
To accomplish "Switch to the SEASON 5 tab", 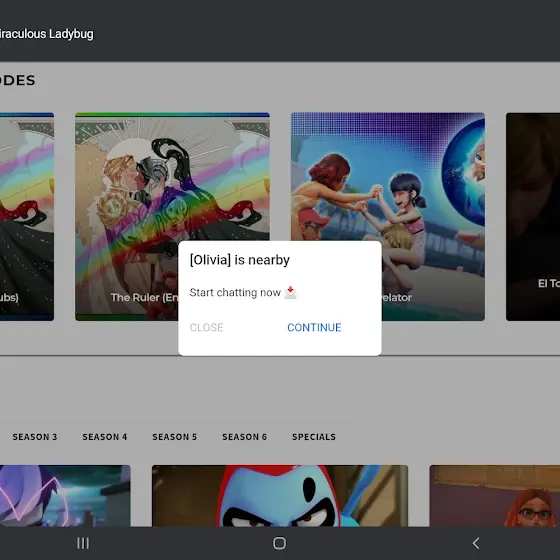I will click(175, 437).
